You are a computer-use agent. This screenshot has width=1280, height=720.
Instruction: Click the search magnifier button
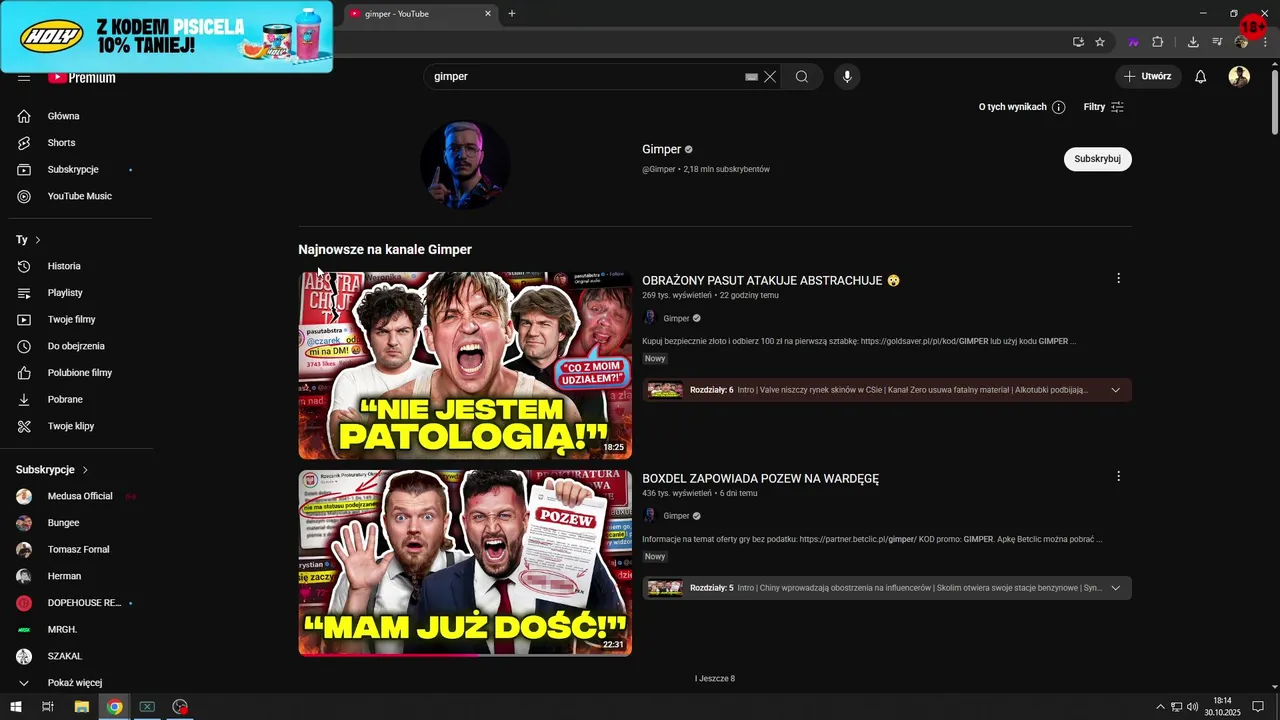[x=802, y=76]
